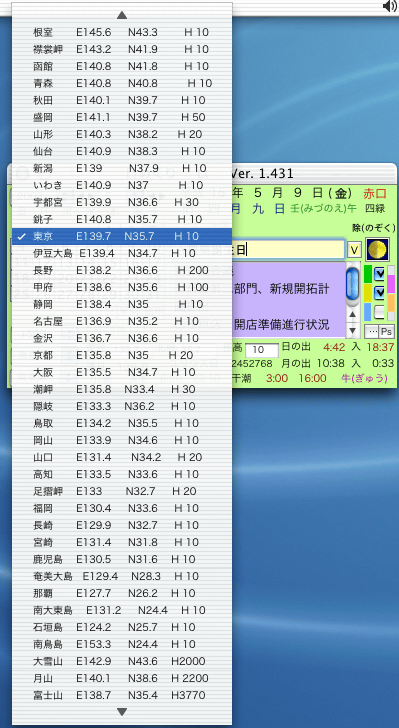399x728 pixels.
Task: Open the V dropdown next to text field
Action: coord(354,250)
